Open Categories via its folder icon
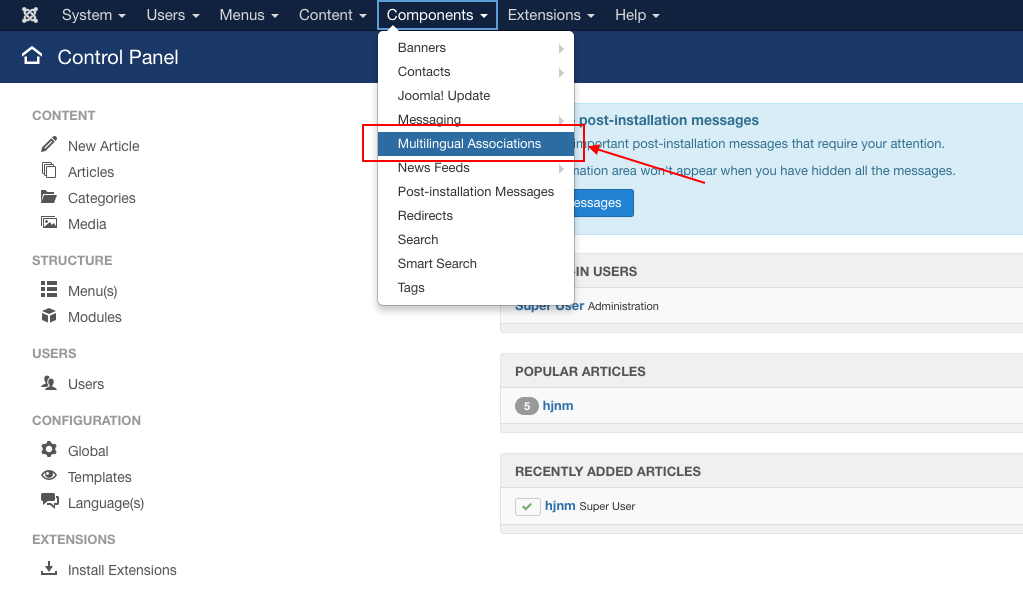 point(47,197)
